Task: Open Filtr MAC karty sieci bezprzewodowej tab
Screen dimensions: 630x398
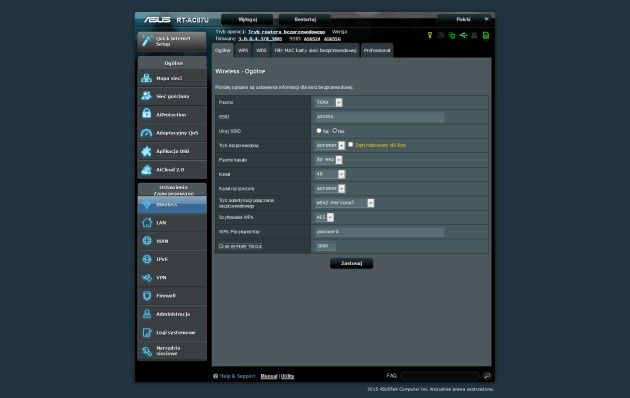Action: 315,50
